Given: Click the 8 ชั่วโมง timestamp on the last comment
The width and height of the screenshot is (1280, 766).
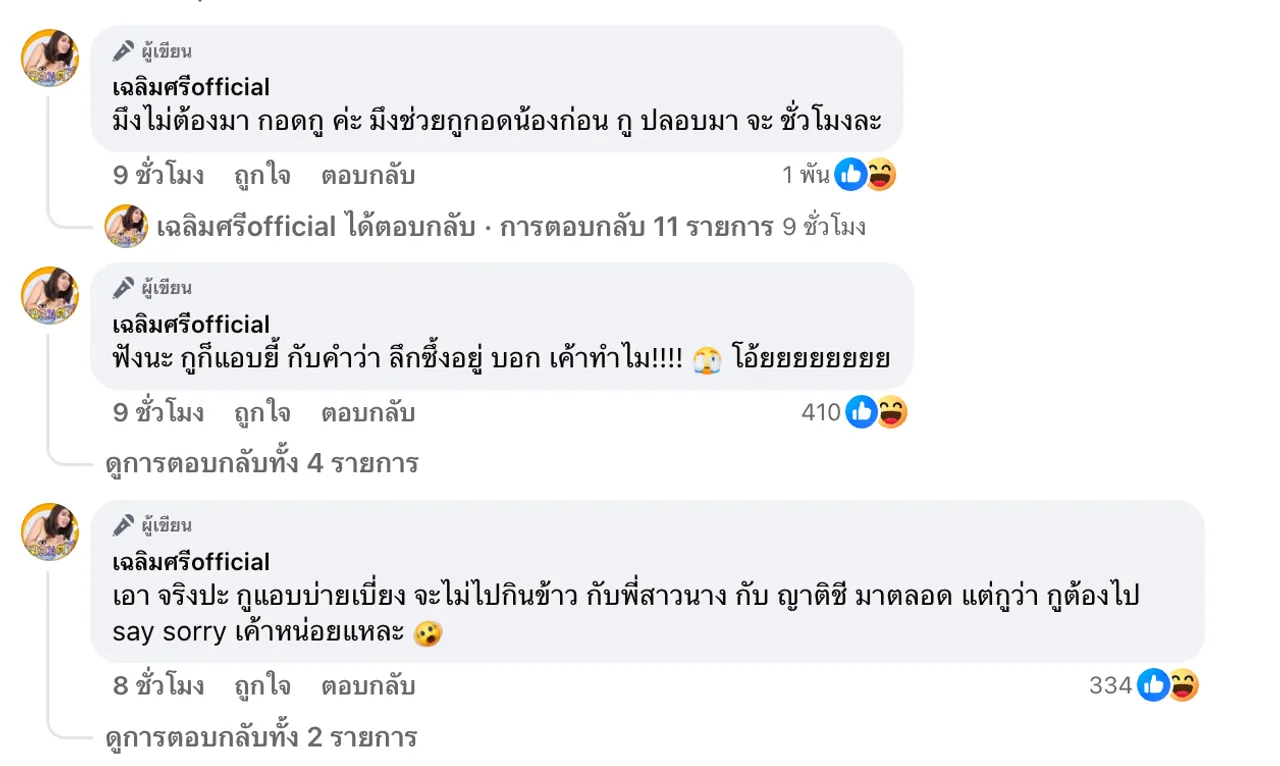Looking at the screenshot, I should coord(150,686).
